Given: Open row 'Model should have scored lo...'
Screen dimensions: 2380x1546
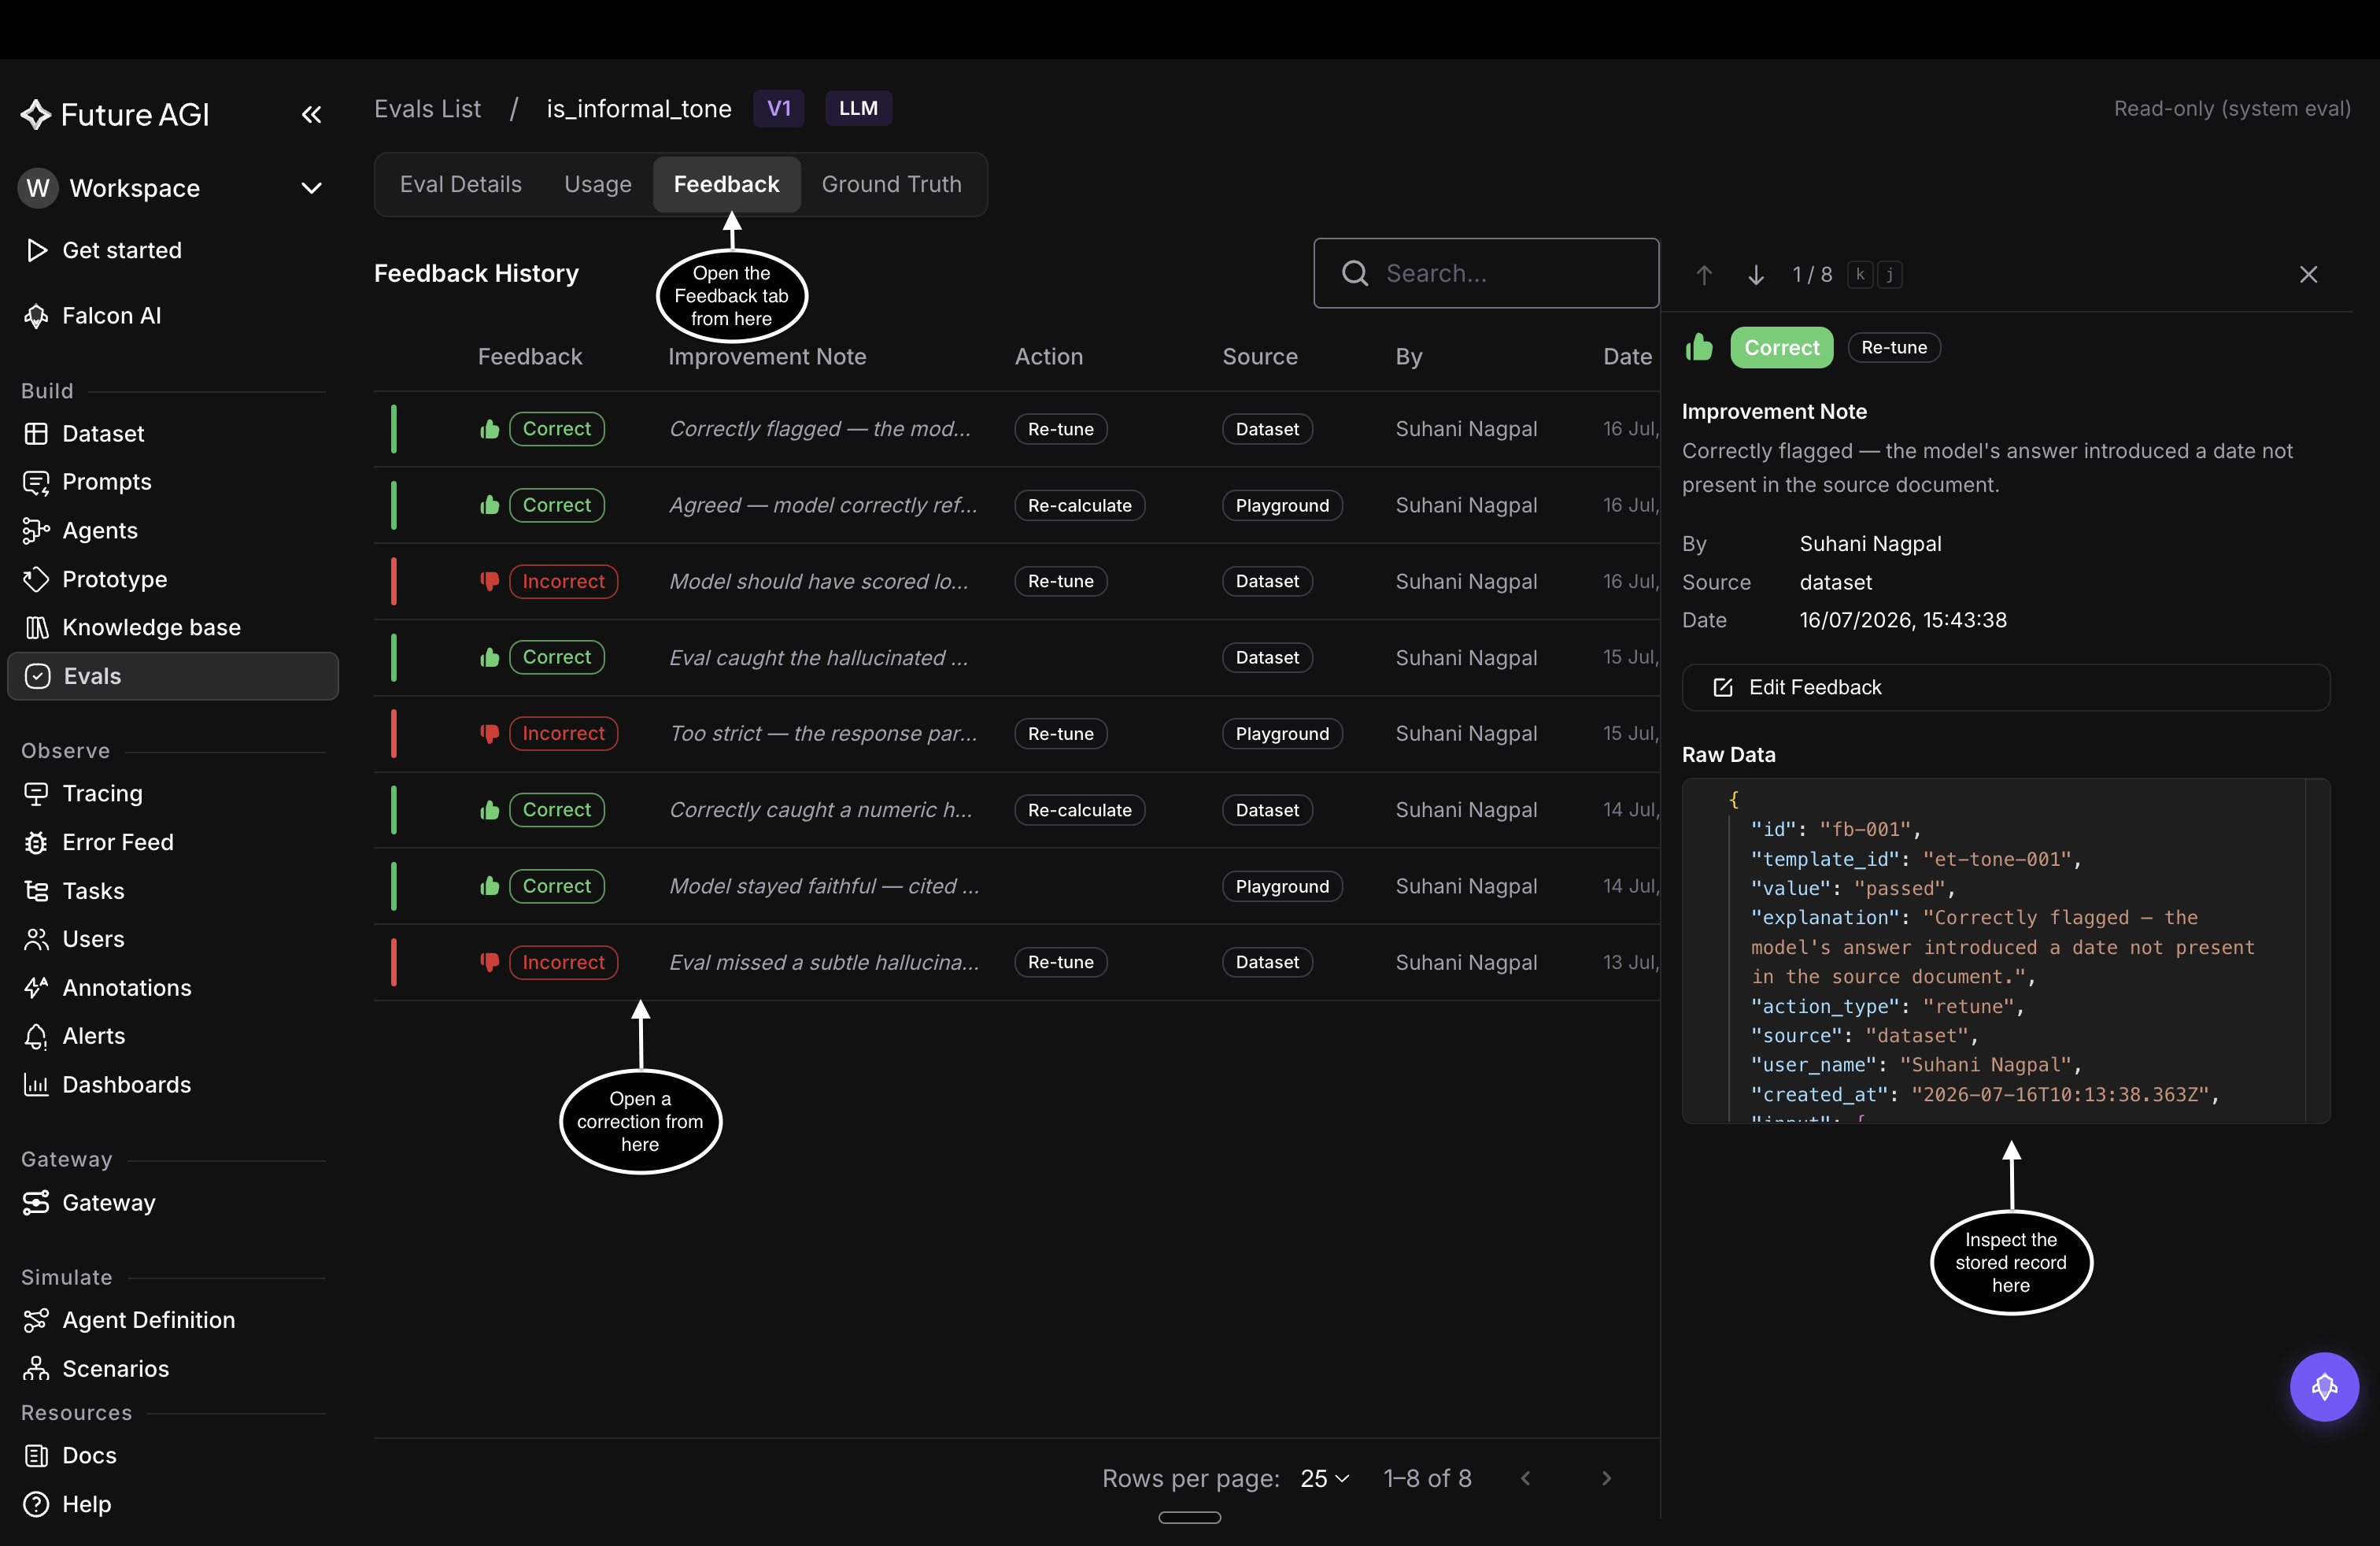Looking at the screenshot, I should click(1017, 581).
